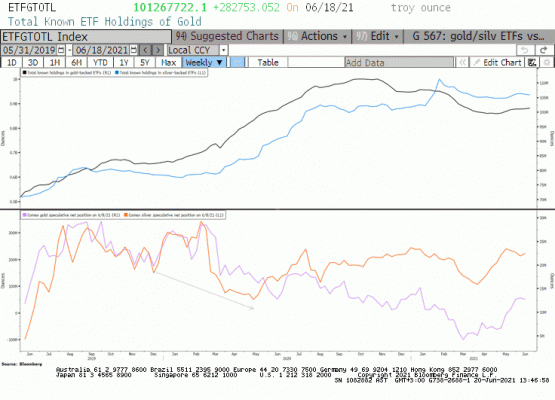Toggle the Comex silver orange legend marker
The width and height of the screenshot is (555, 400).
126,215
